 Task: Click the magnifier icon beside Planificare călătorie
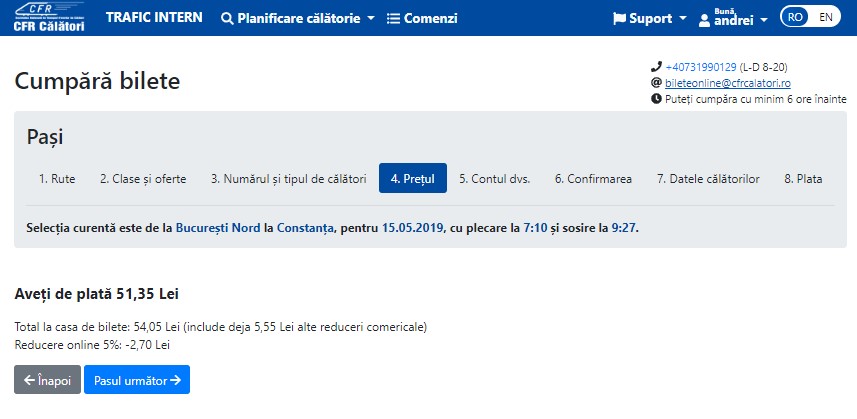click(227, 18)
